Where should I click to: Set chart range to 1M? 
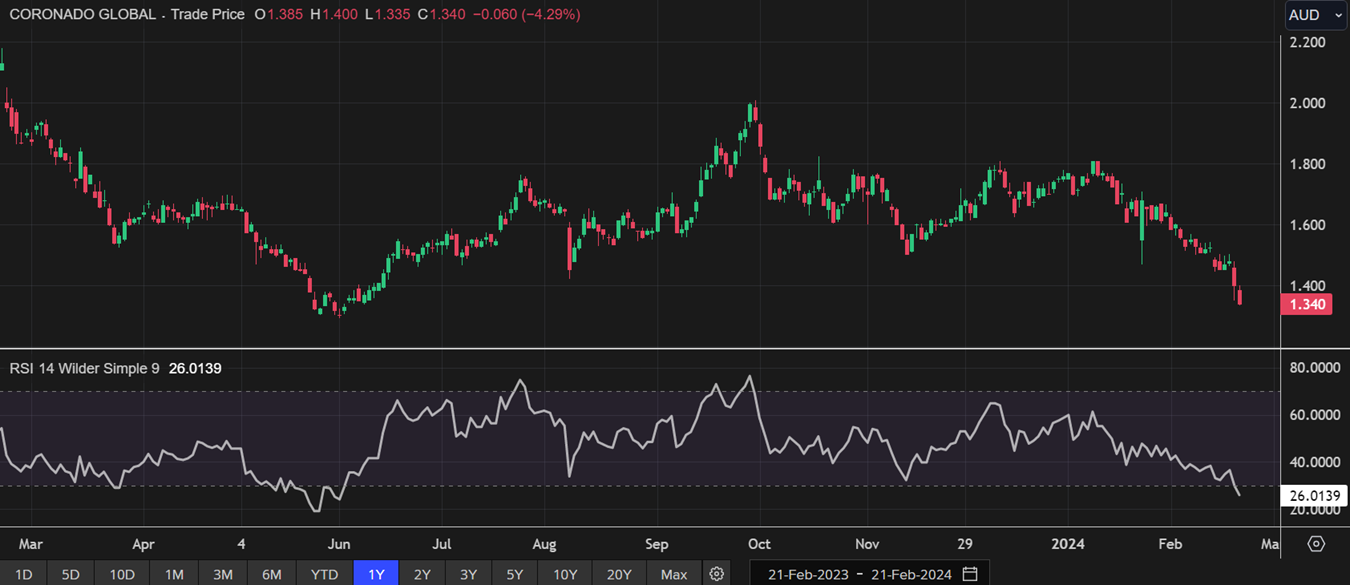pos(174,574)
